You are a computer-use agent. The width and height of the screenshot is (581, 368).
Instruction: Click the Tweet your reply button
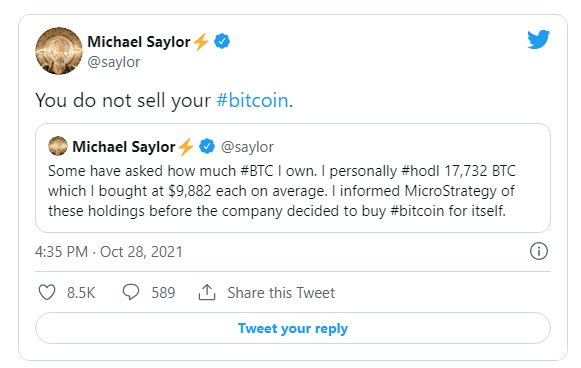[293, 328]
